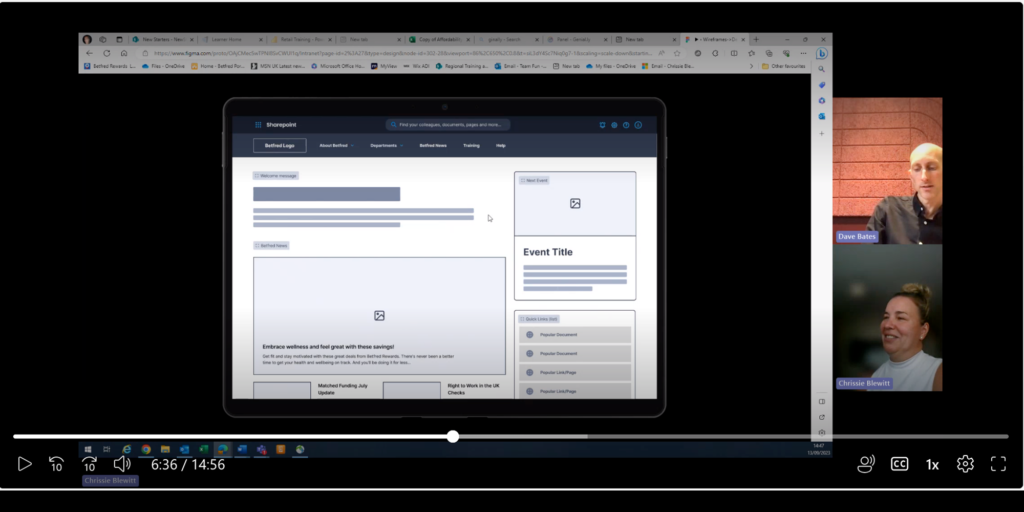Open the Sharepoint app launcher grid
This screenshot has width=1024, height=512.
258,125
